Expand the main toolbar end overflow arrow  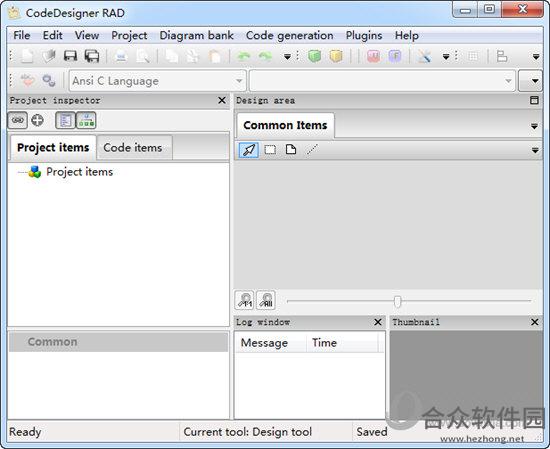[x=536, y=56]
